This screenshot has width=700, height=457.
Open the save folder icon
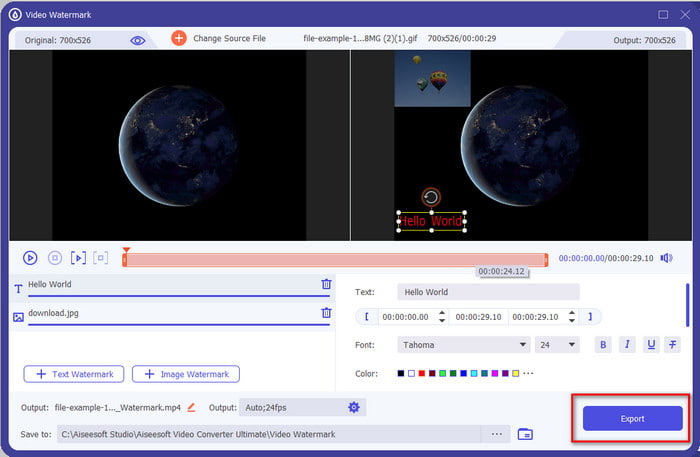[x=525, y=434]
